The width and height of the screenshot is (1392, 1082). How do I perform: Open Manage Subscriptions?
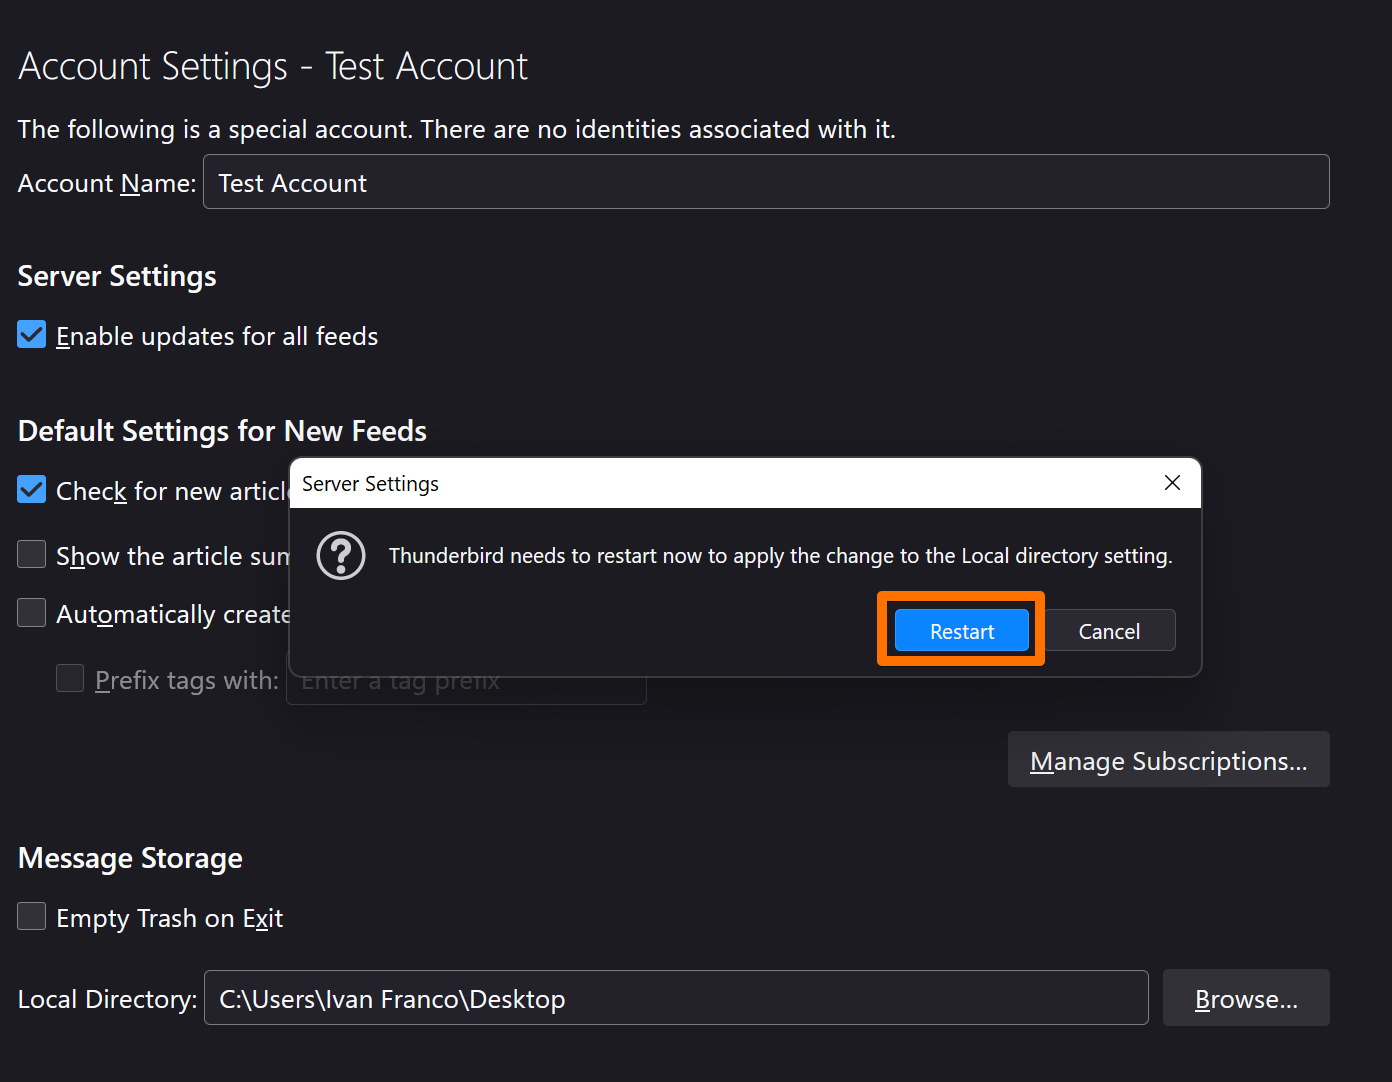coord(1168,760)
